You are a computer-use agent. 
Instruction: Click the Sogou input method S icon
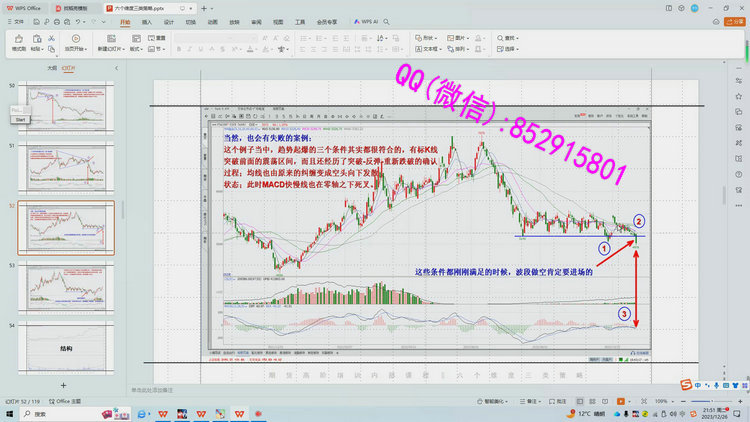pos(687,386)
